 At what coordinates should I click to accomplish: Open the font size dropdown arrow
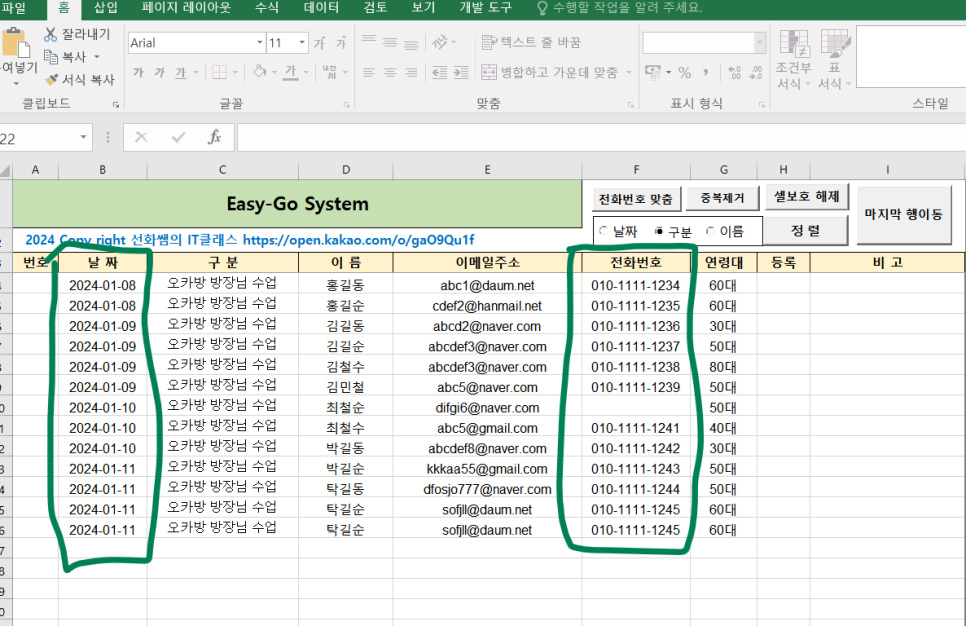tap(302, 43)
